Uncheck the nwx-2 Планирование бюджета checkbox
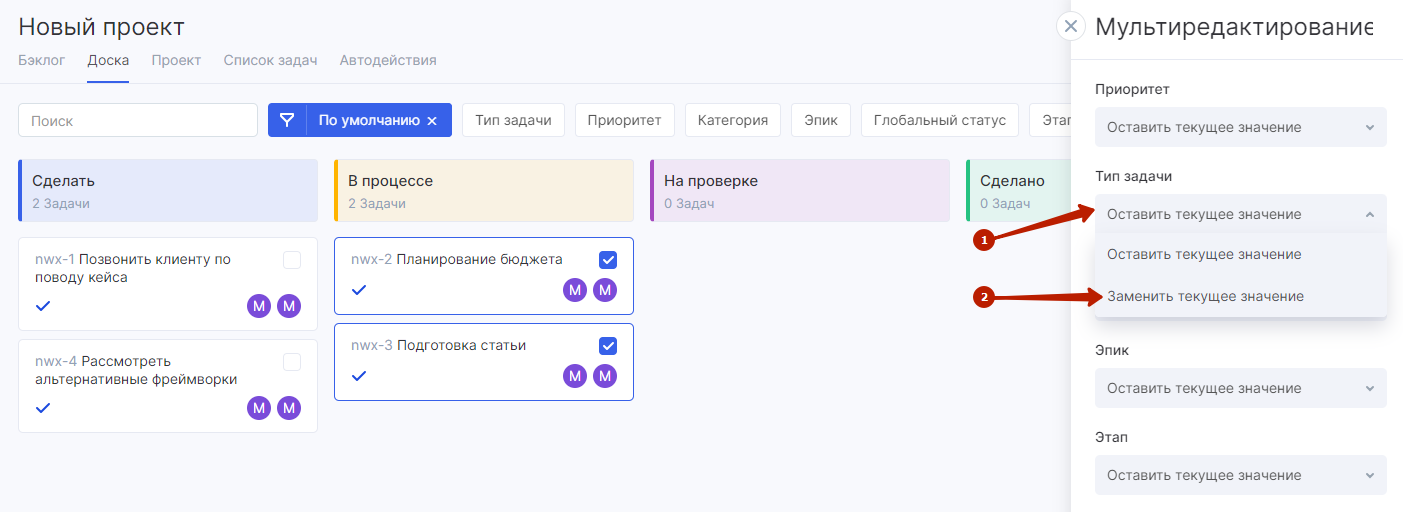Viewport: 1403px width, 512px height. [x=608, y=260]
